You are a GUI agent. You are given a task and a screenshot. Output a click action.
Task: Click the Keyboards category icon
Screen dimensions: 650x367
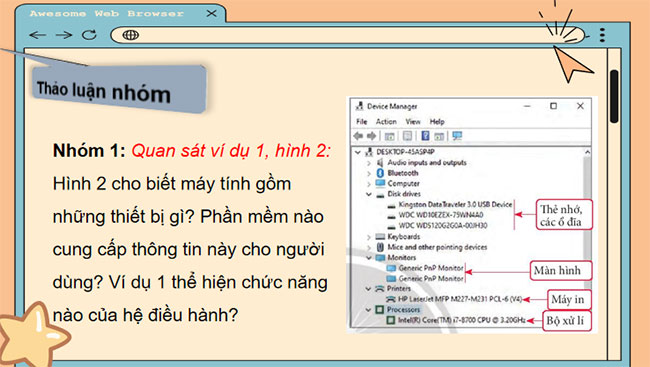click(380, 236)
